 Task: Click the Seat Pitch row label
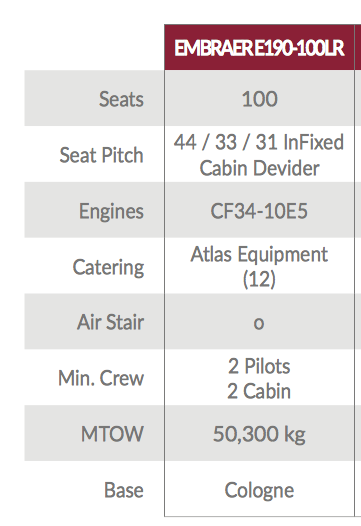pos(101,155)
